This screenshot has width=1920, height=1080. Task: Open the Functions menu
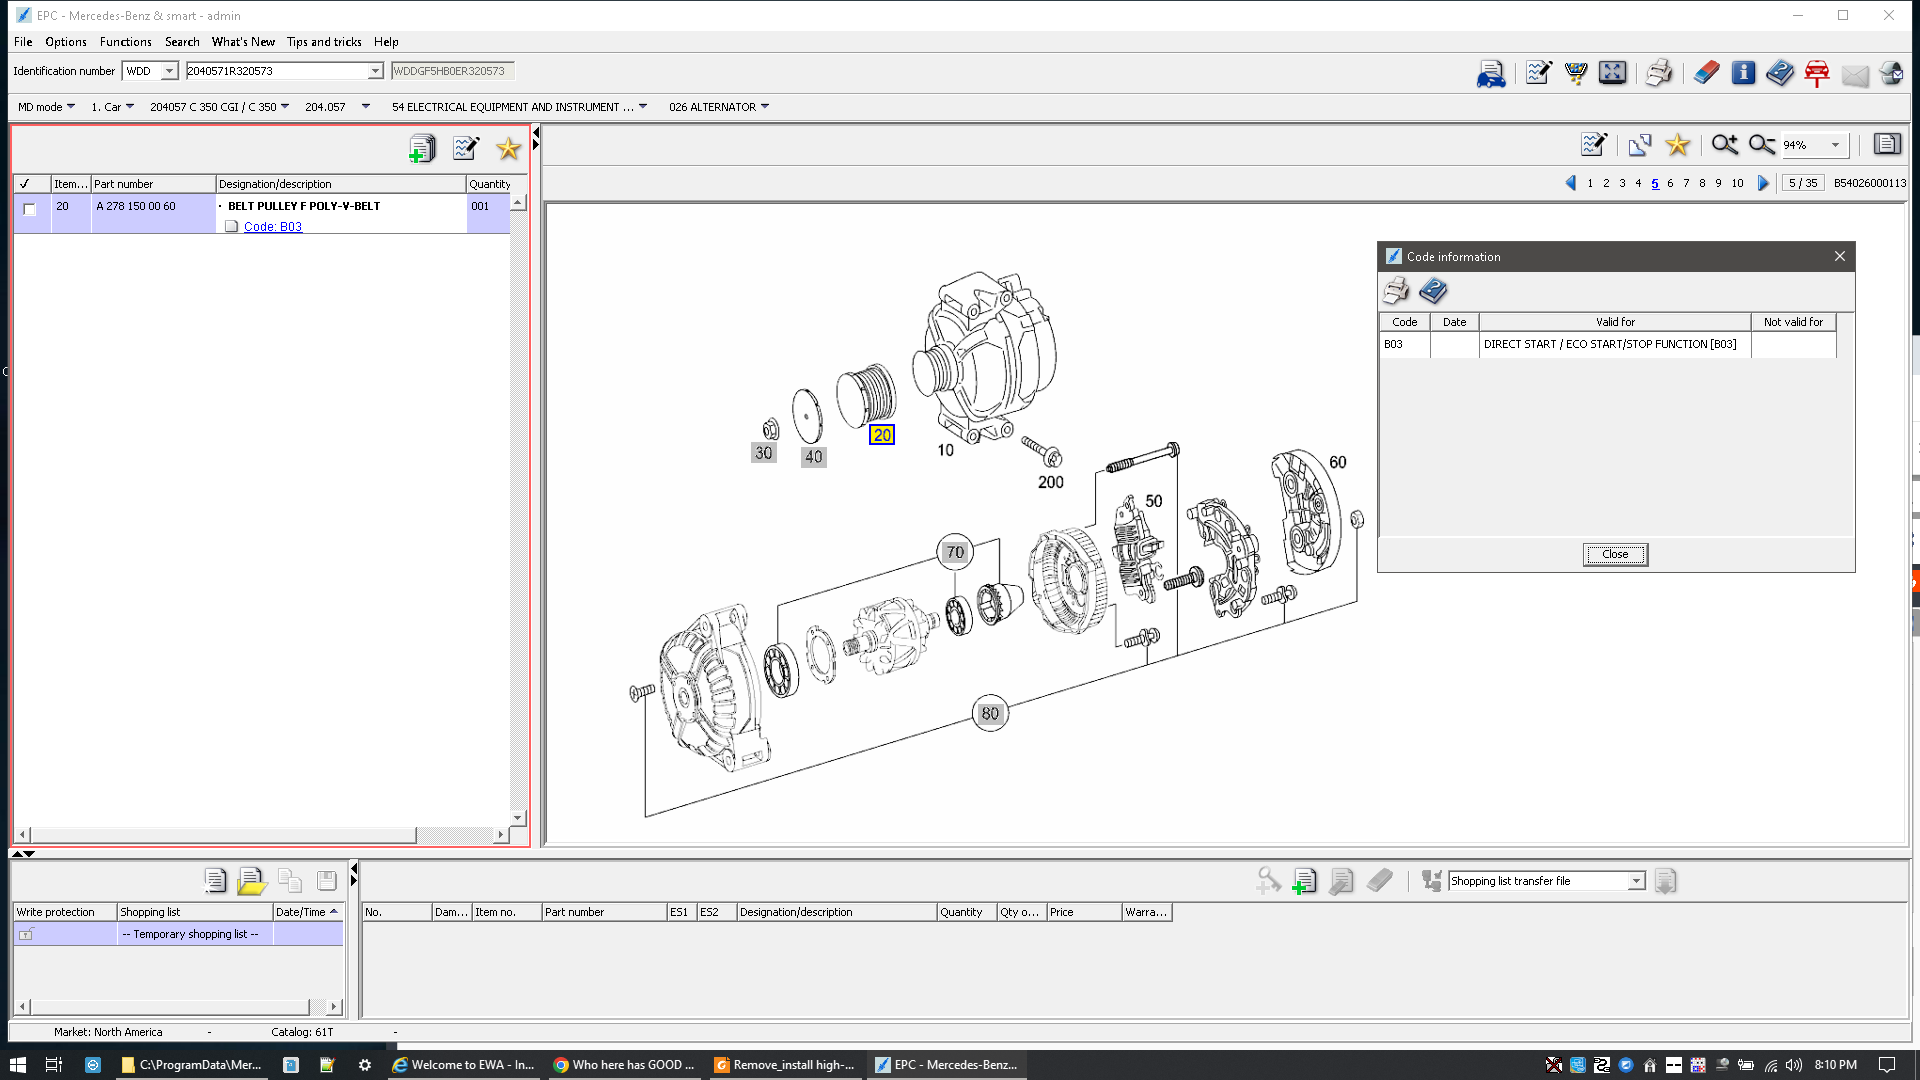click(x=125, y=42)
